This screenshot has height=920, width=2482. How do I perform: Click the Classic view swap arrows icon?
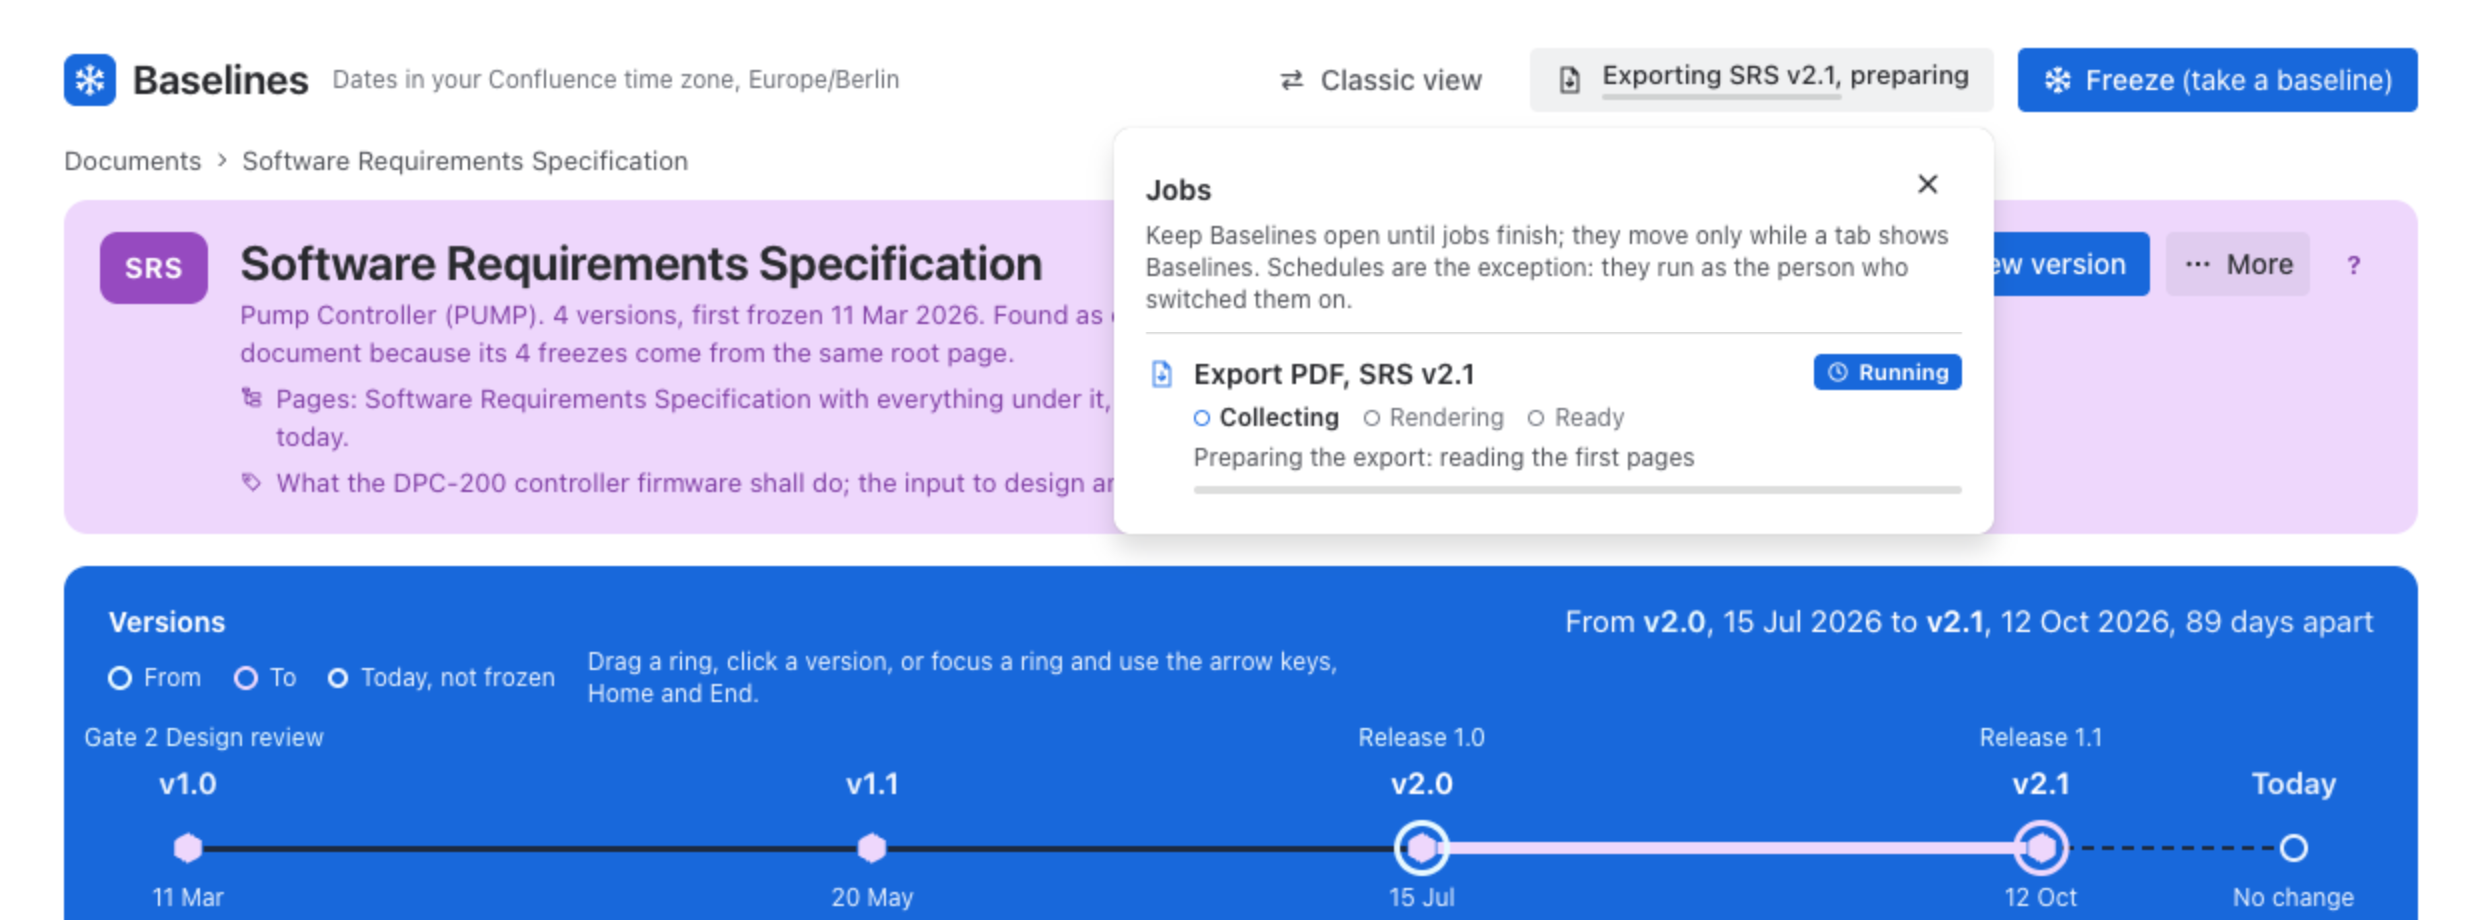(x=1292, y=80)
